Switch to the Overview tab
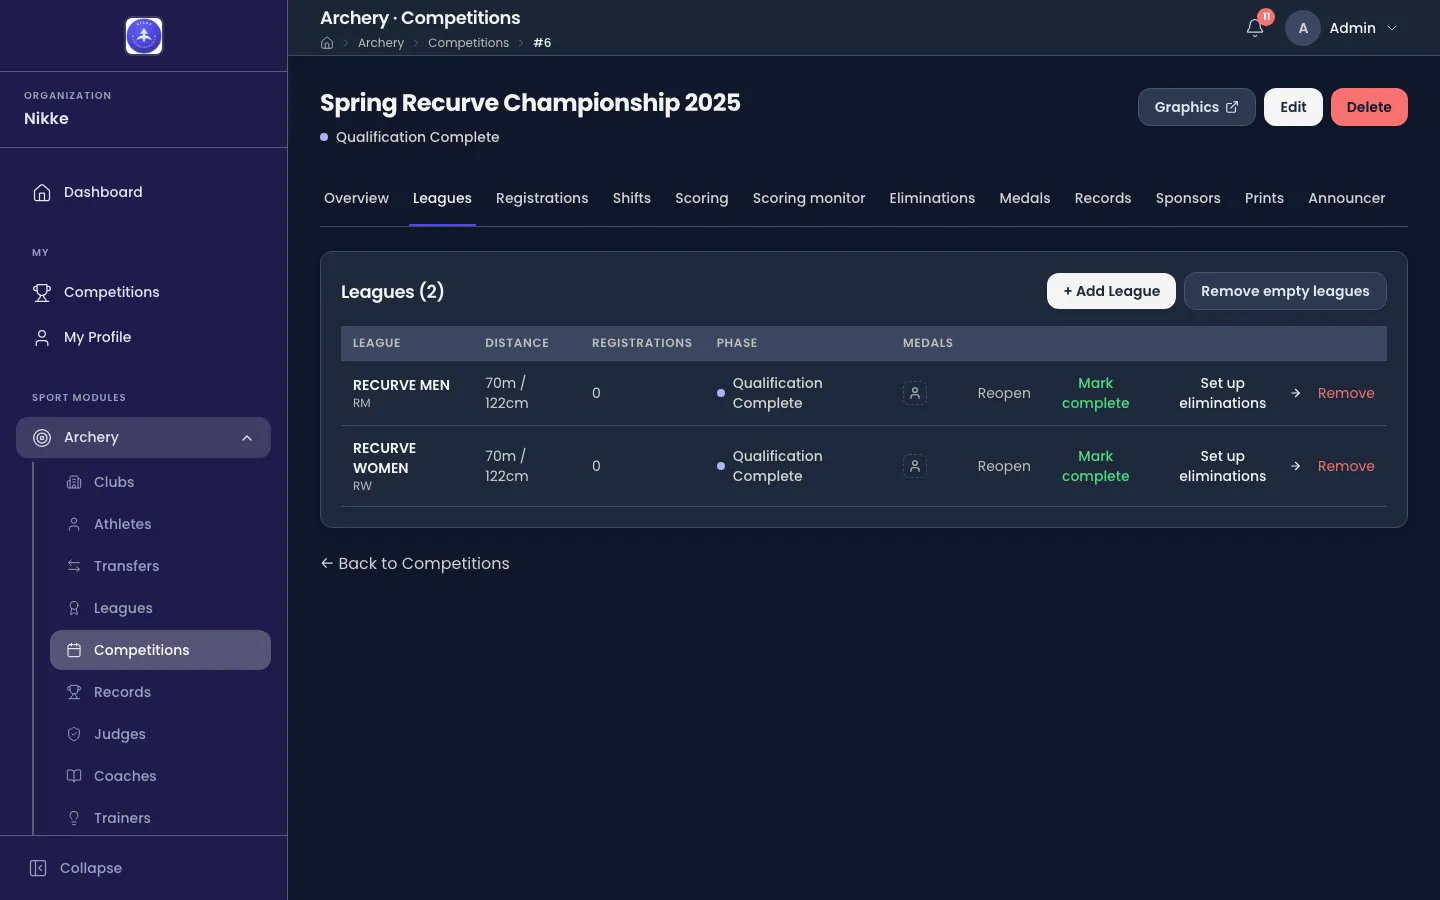 356,198
